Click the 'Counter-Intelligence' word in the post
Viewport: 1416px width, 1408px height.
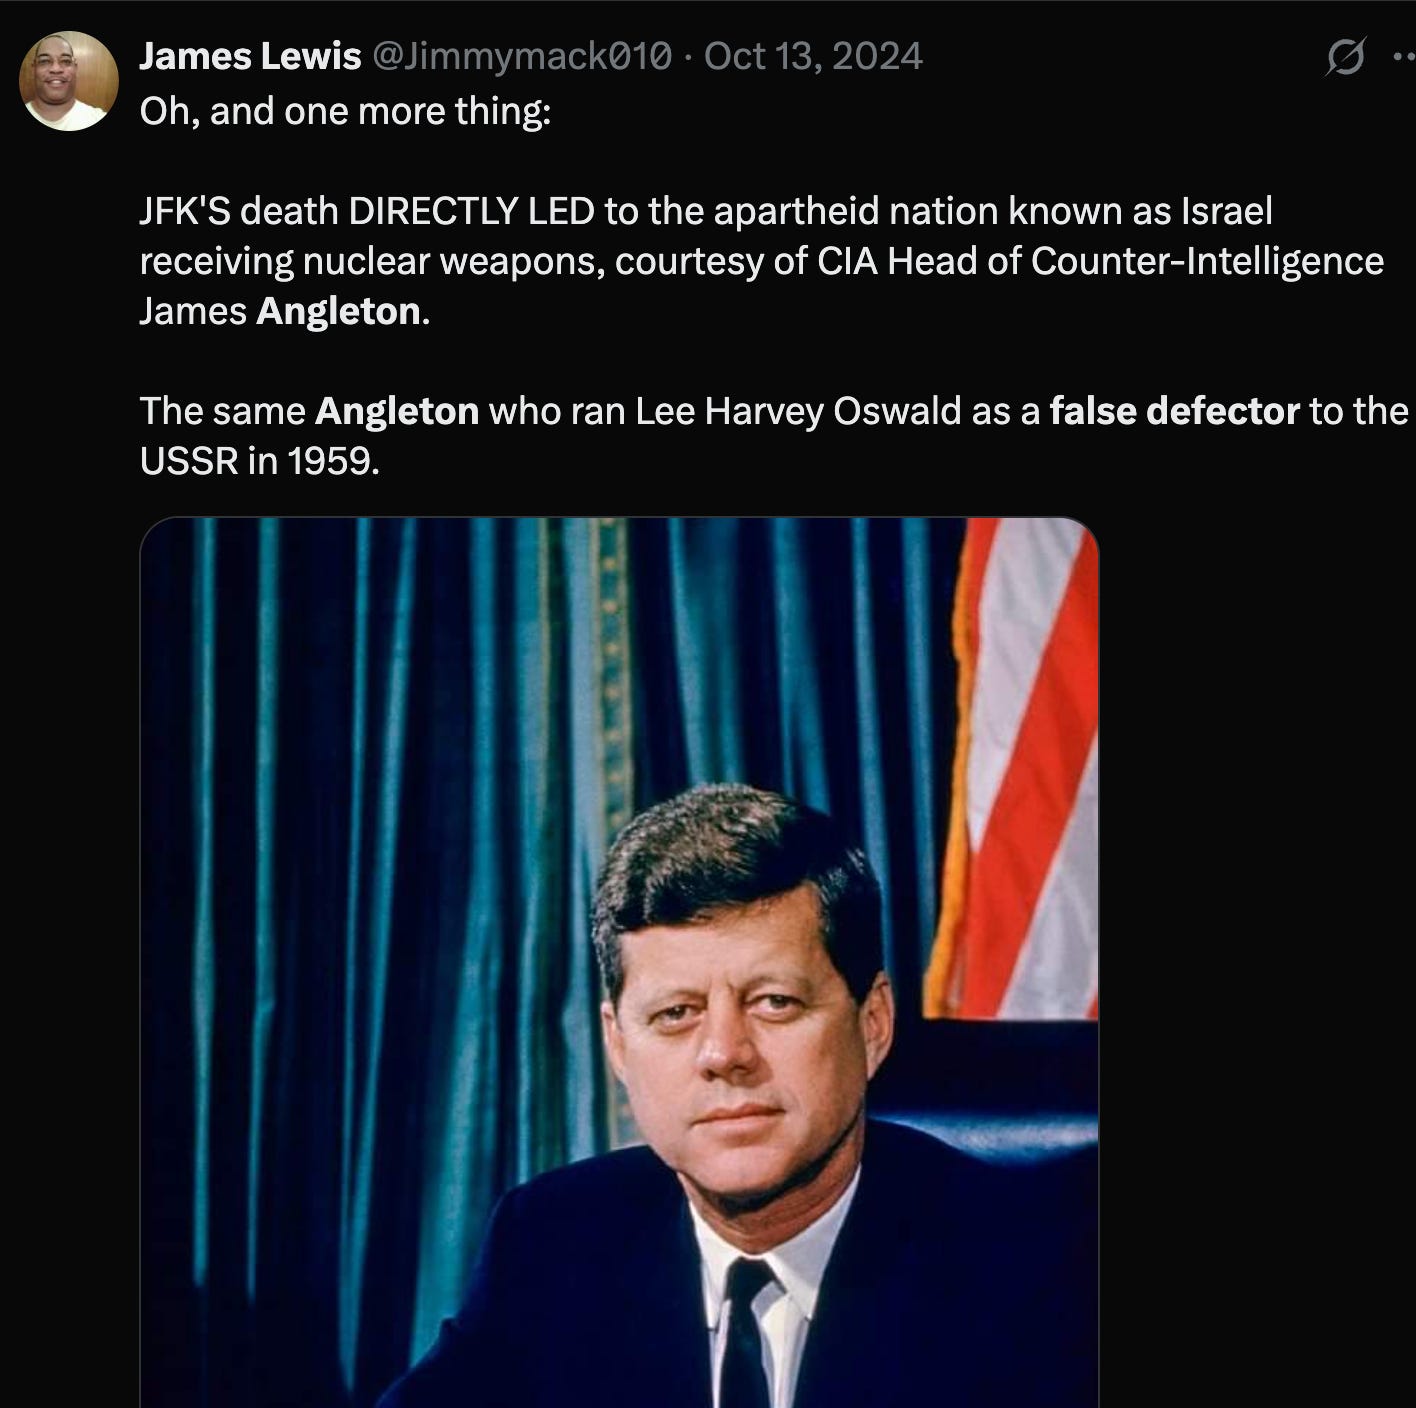pos(1207,261)
